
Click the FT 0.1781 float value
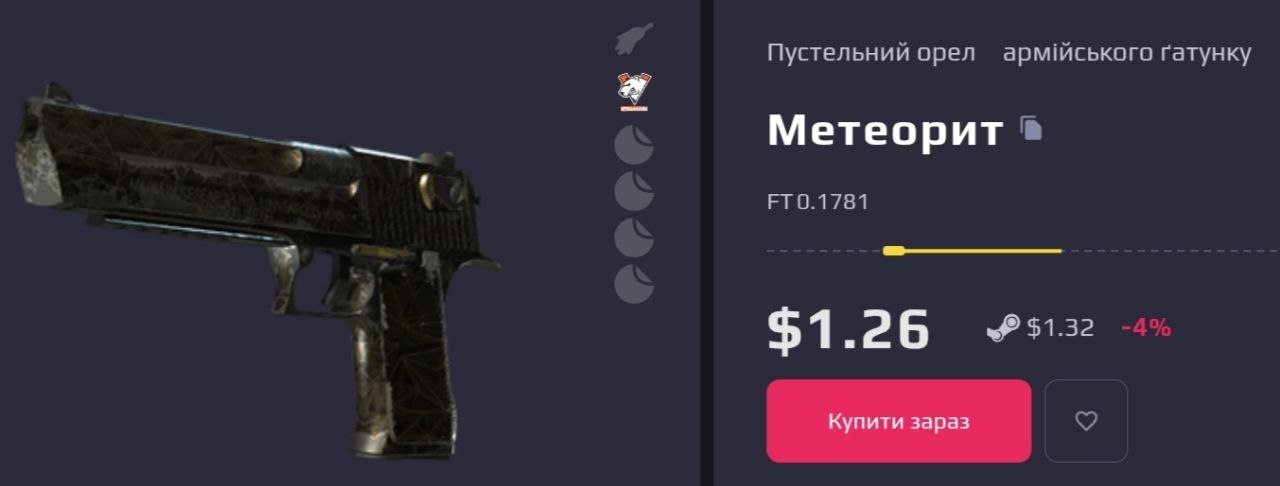(818, 202)
